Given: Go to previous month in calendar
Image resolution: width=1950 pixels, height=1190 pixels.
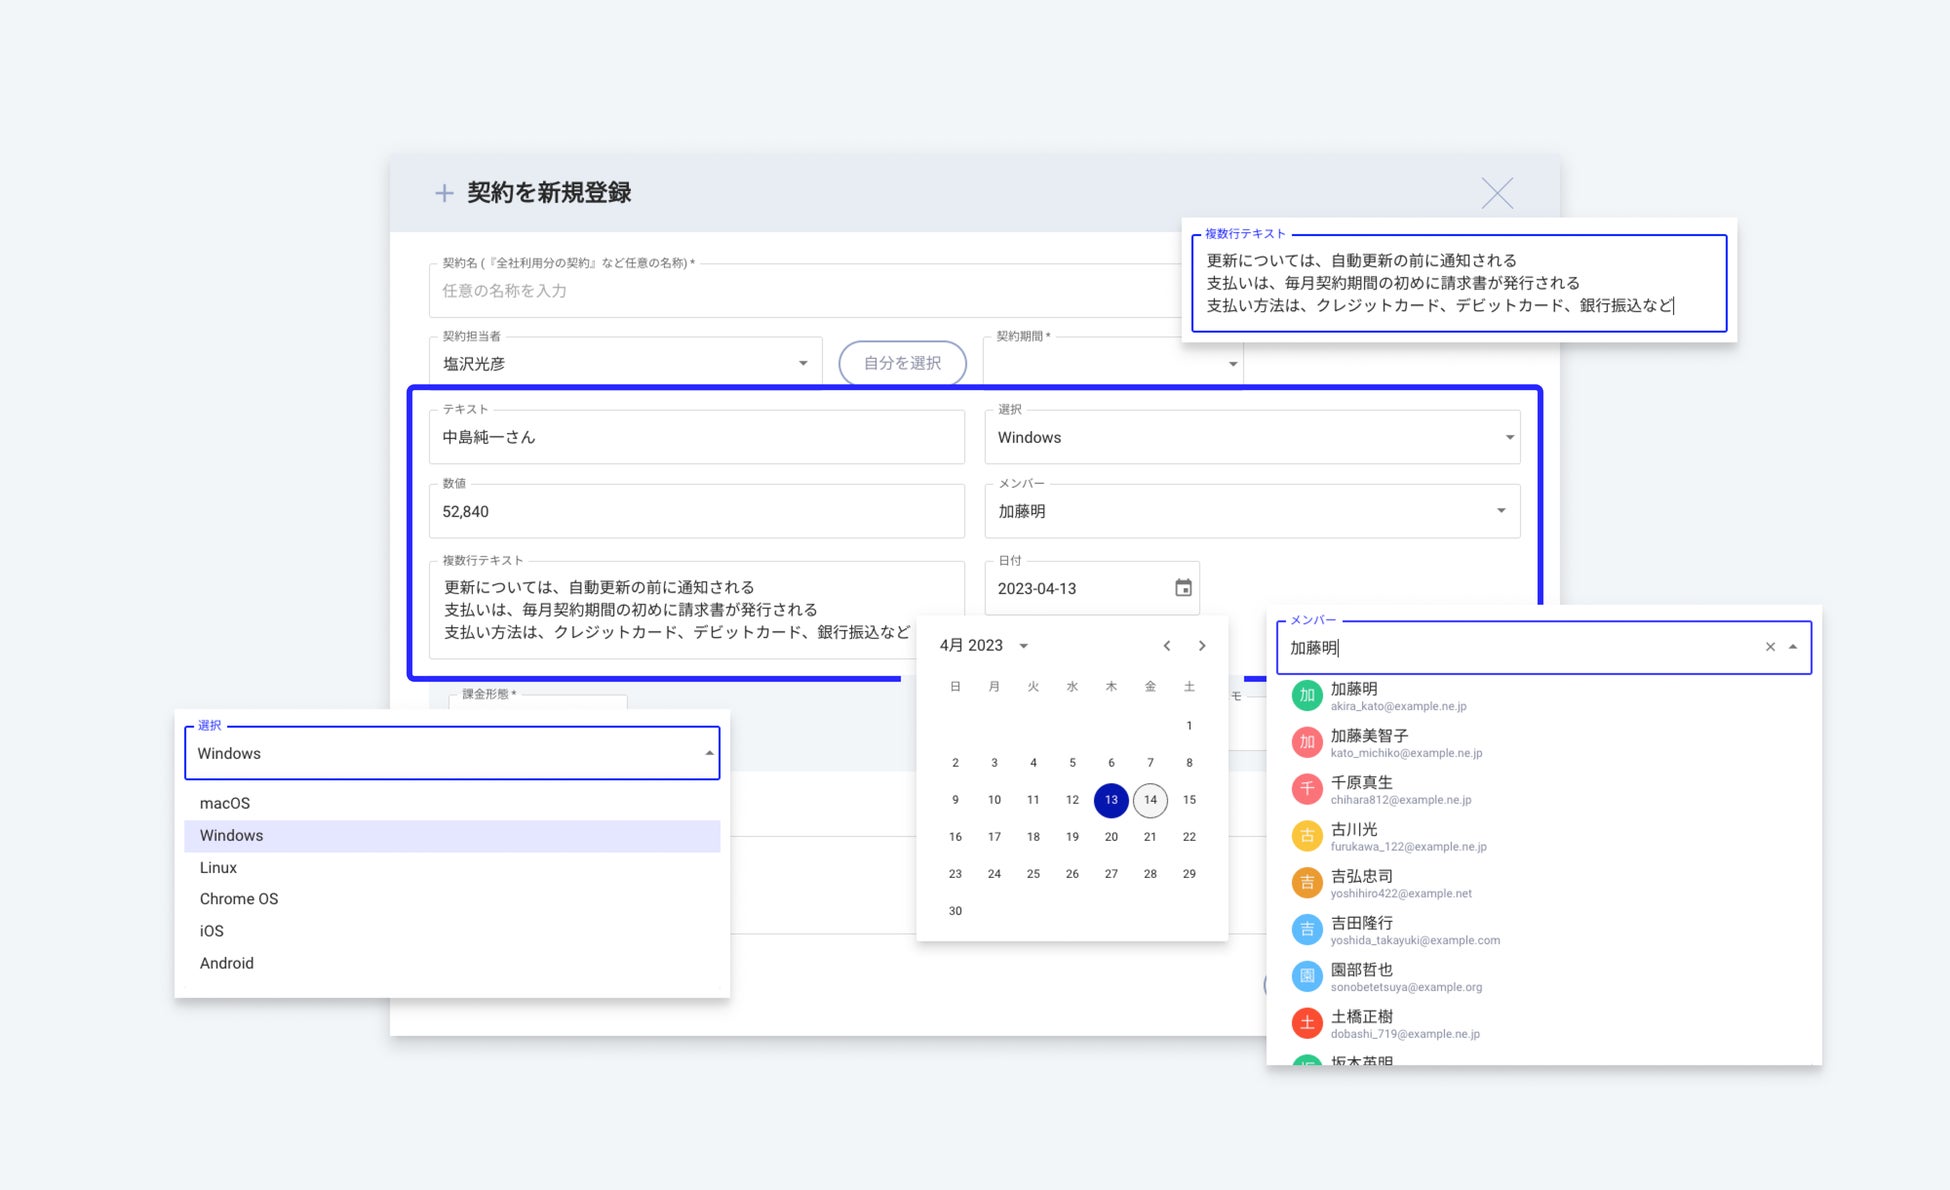Looking at the screenshot, I should coord(1167,646).
